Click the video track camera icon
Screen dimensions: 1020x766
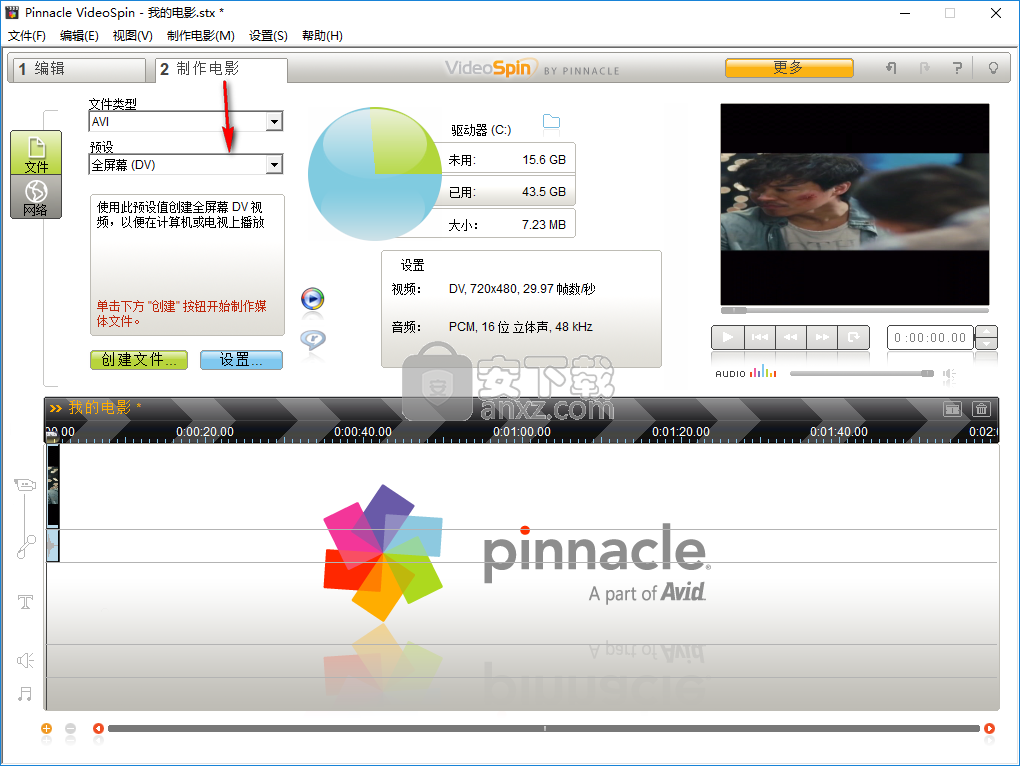coord(25,484)
